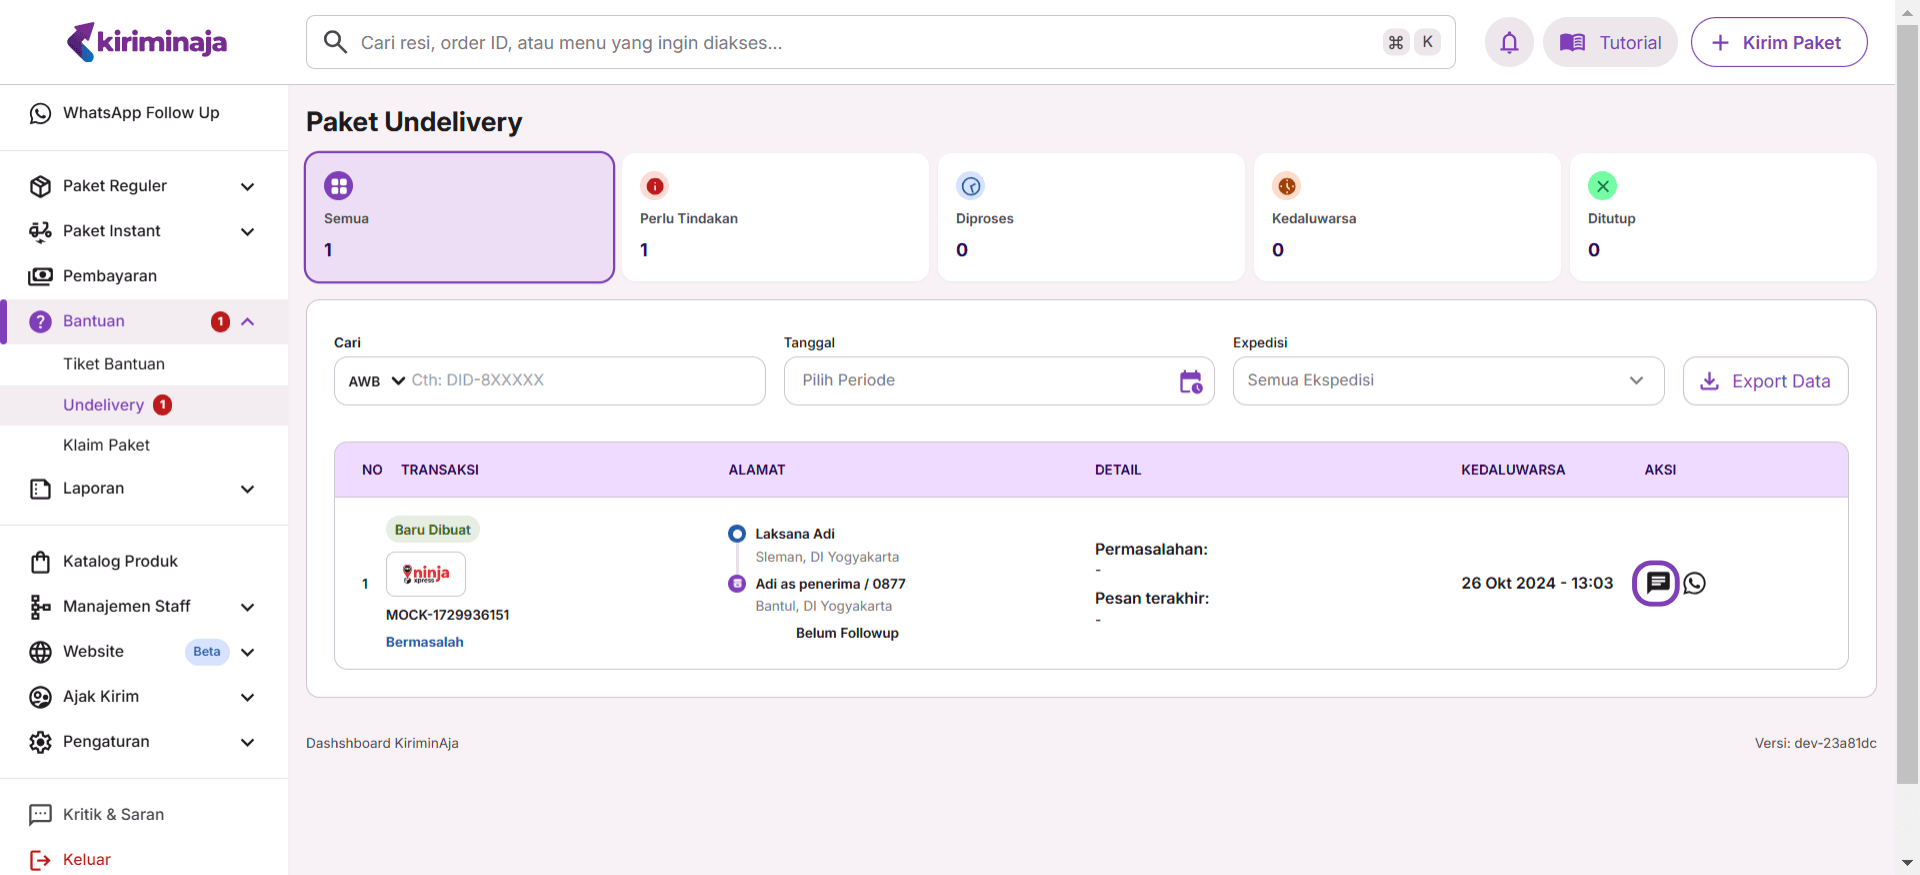The width and height of the screenshot is (1920, 875).
Task: Click the Export Data button
Action: coord(1765,381)
